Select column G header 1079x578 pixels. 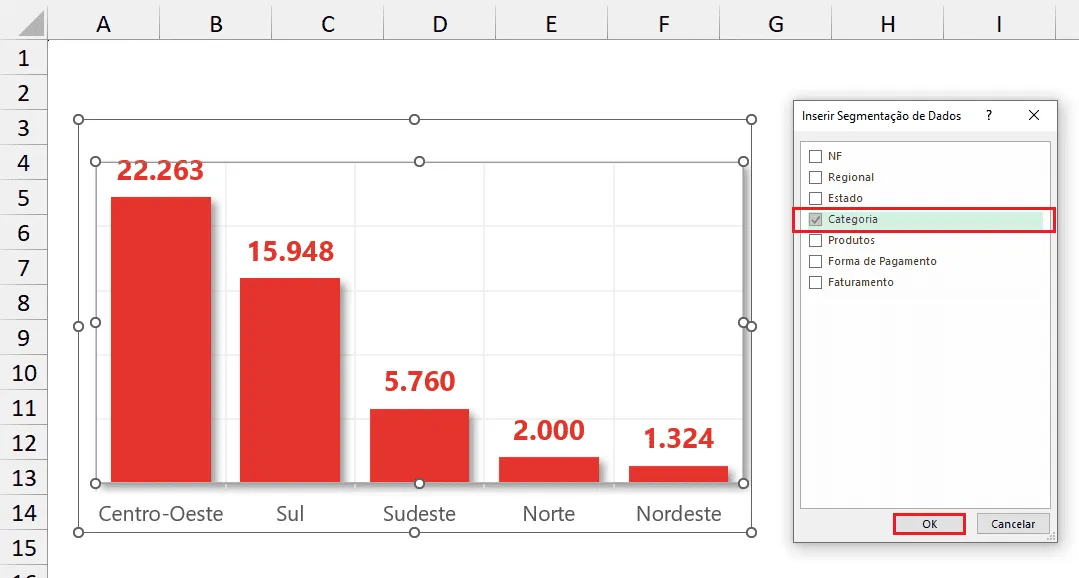(776, 24)
